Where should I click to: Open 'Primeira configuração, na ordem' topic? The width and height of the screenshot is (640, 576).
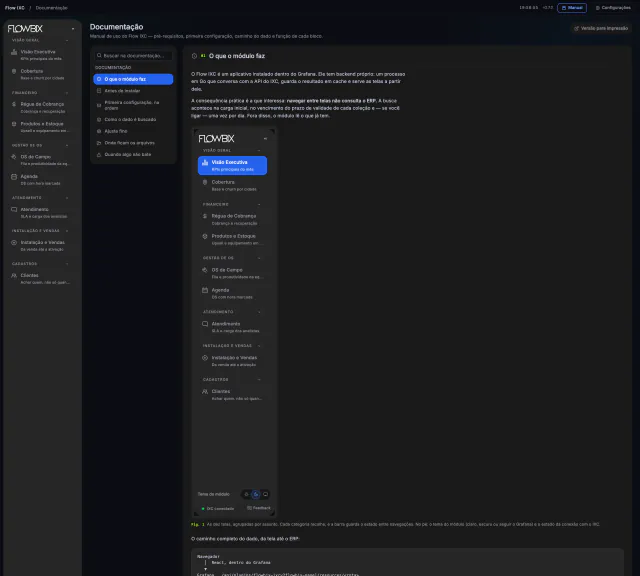tap(133, 105)
